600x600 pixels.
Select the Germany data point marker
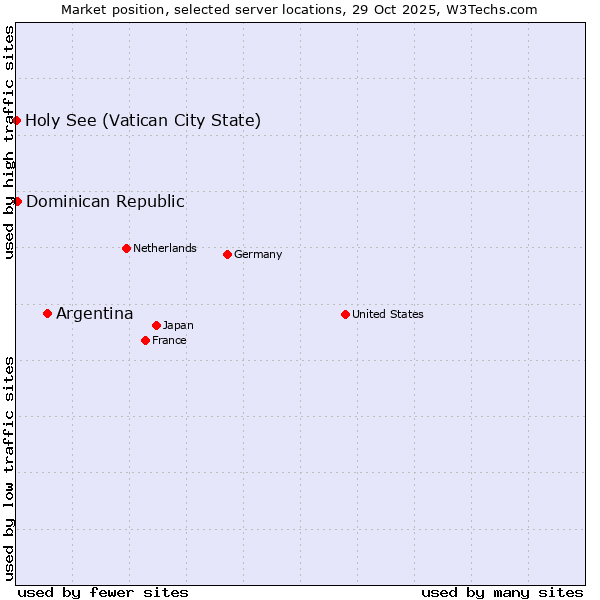[x=227, y=254]
